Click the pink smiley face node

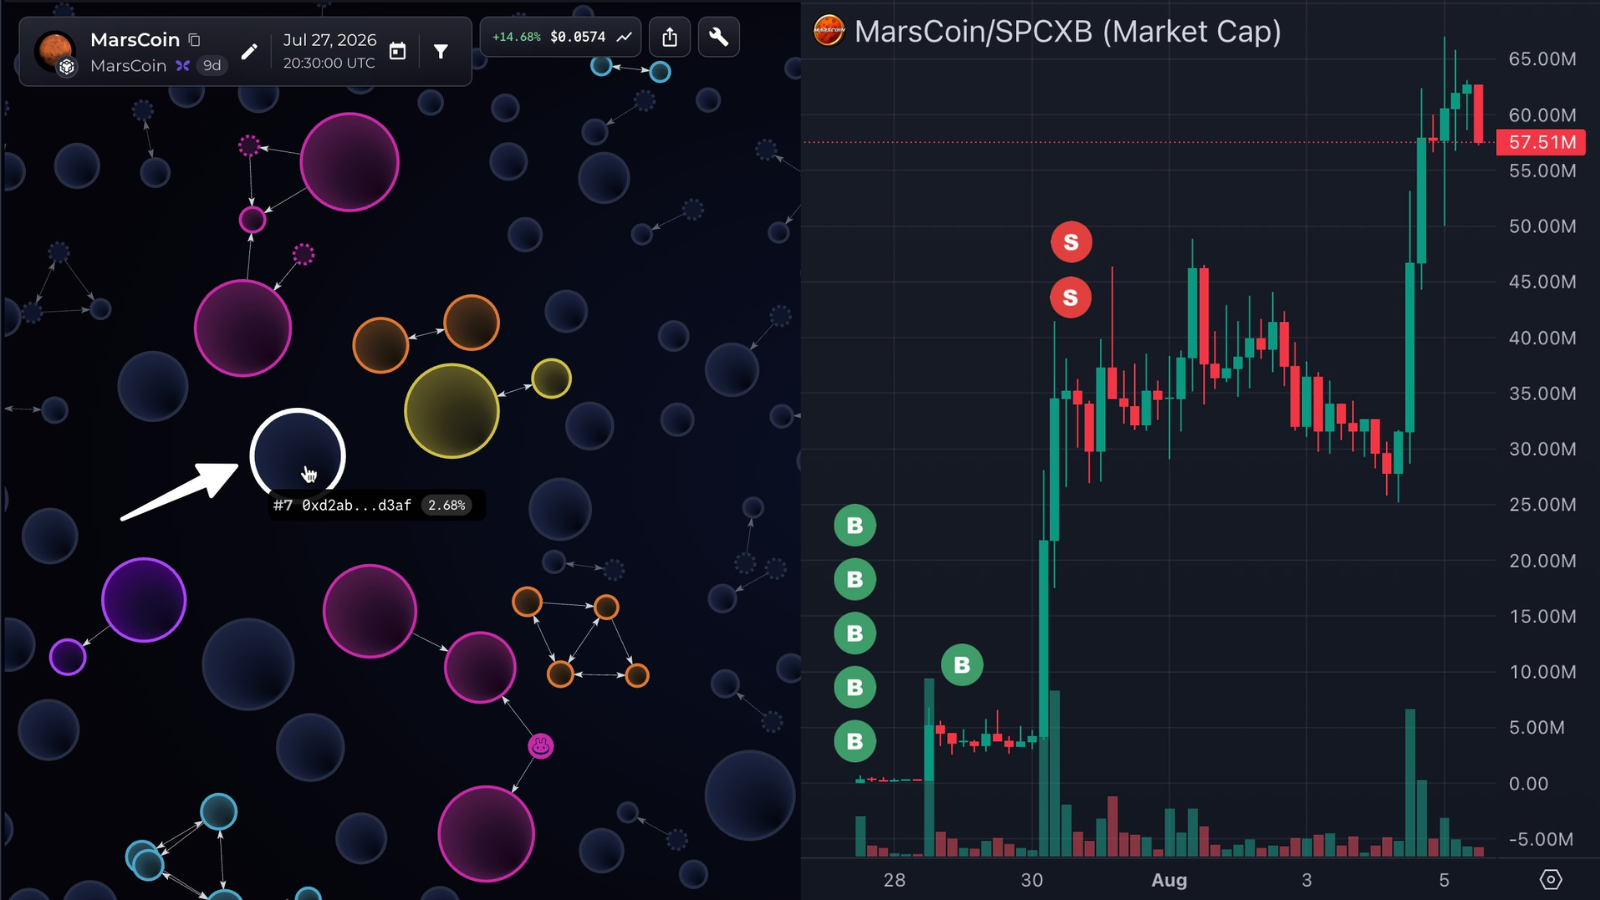tap(541, 746)
